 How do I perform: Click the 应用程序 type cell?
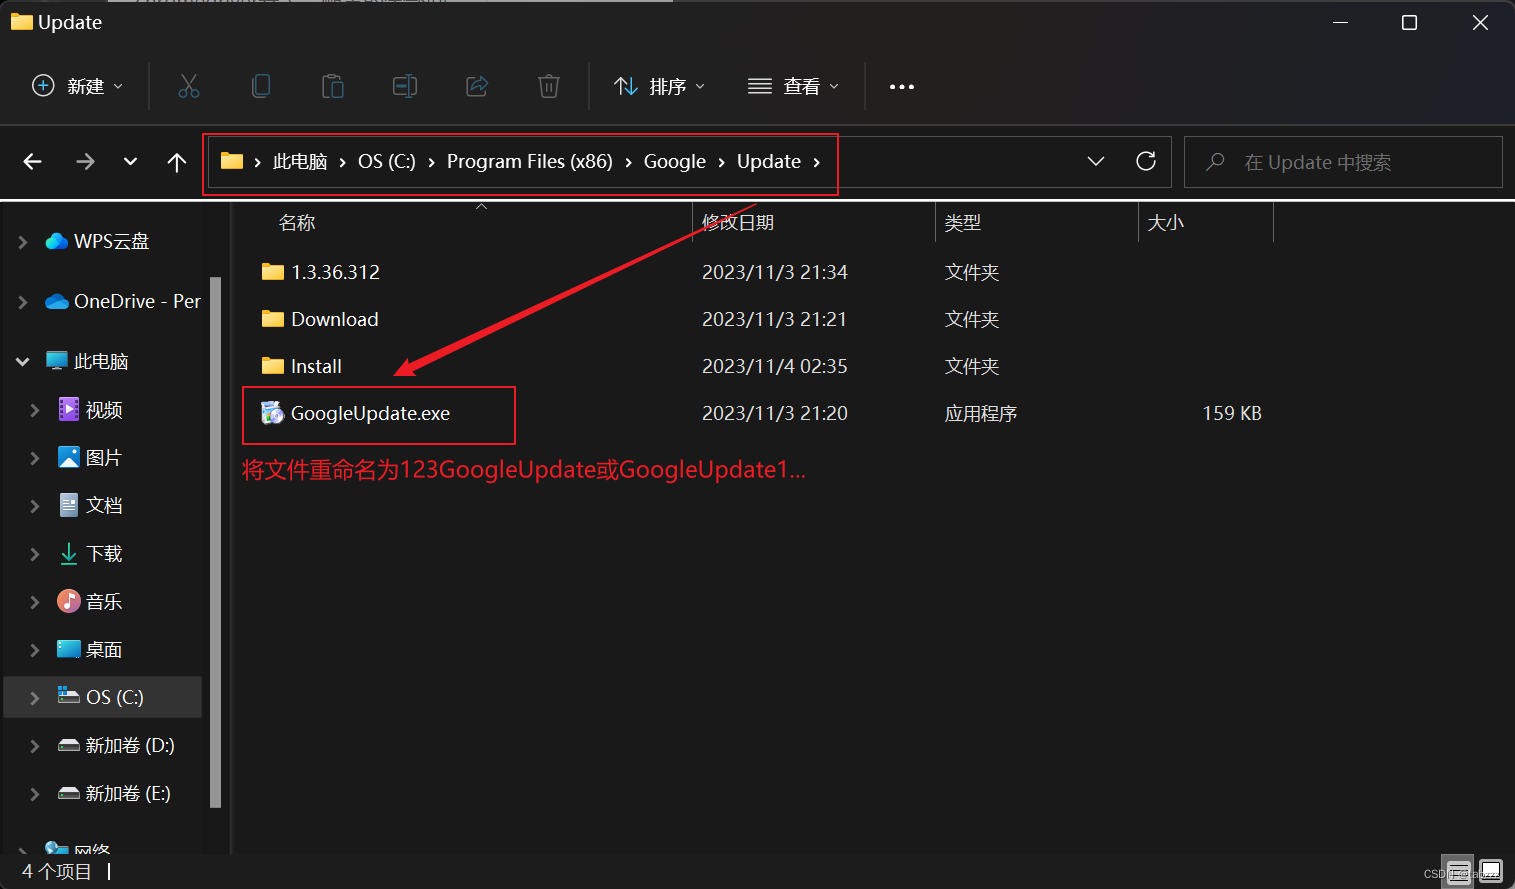point(981,413)
